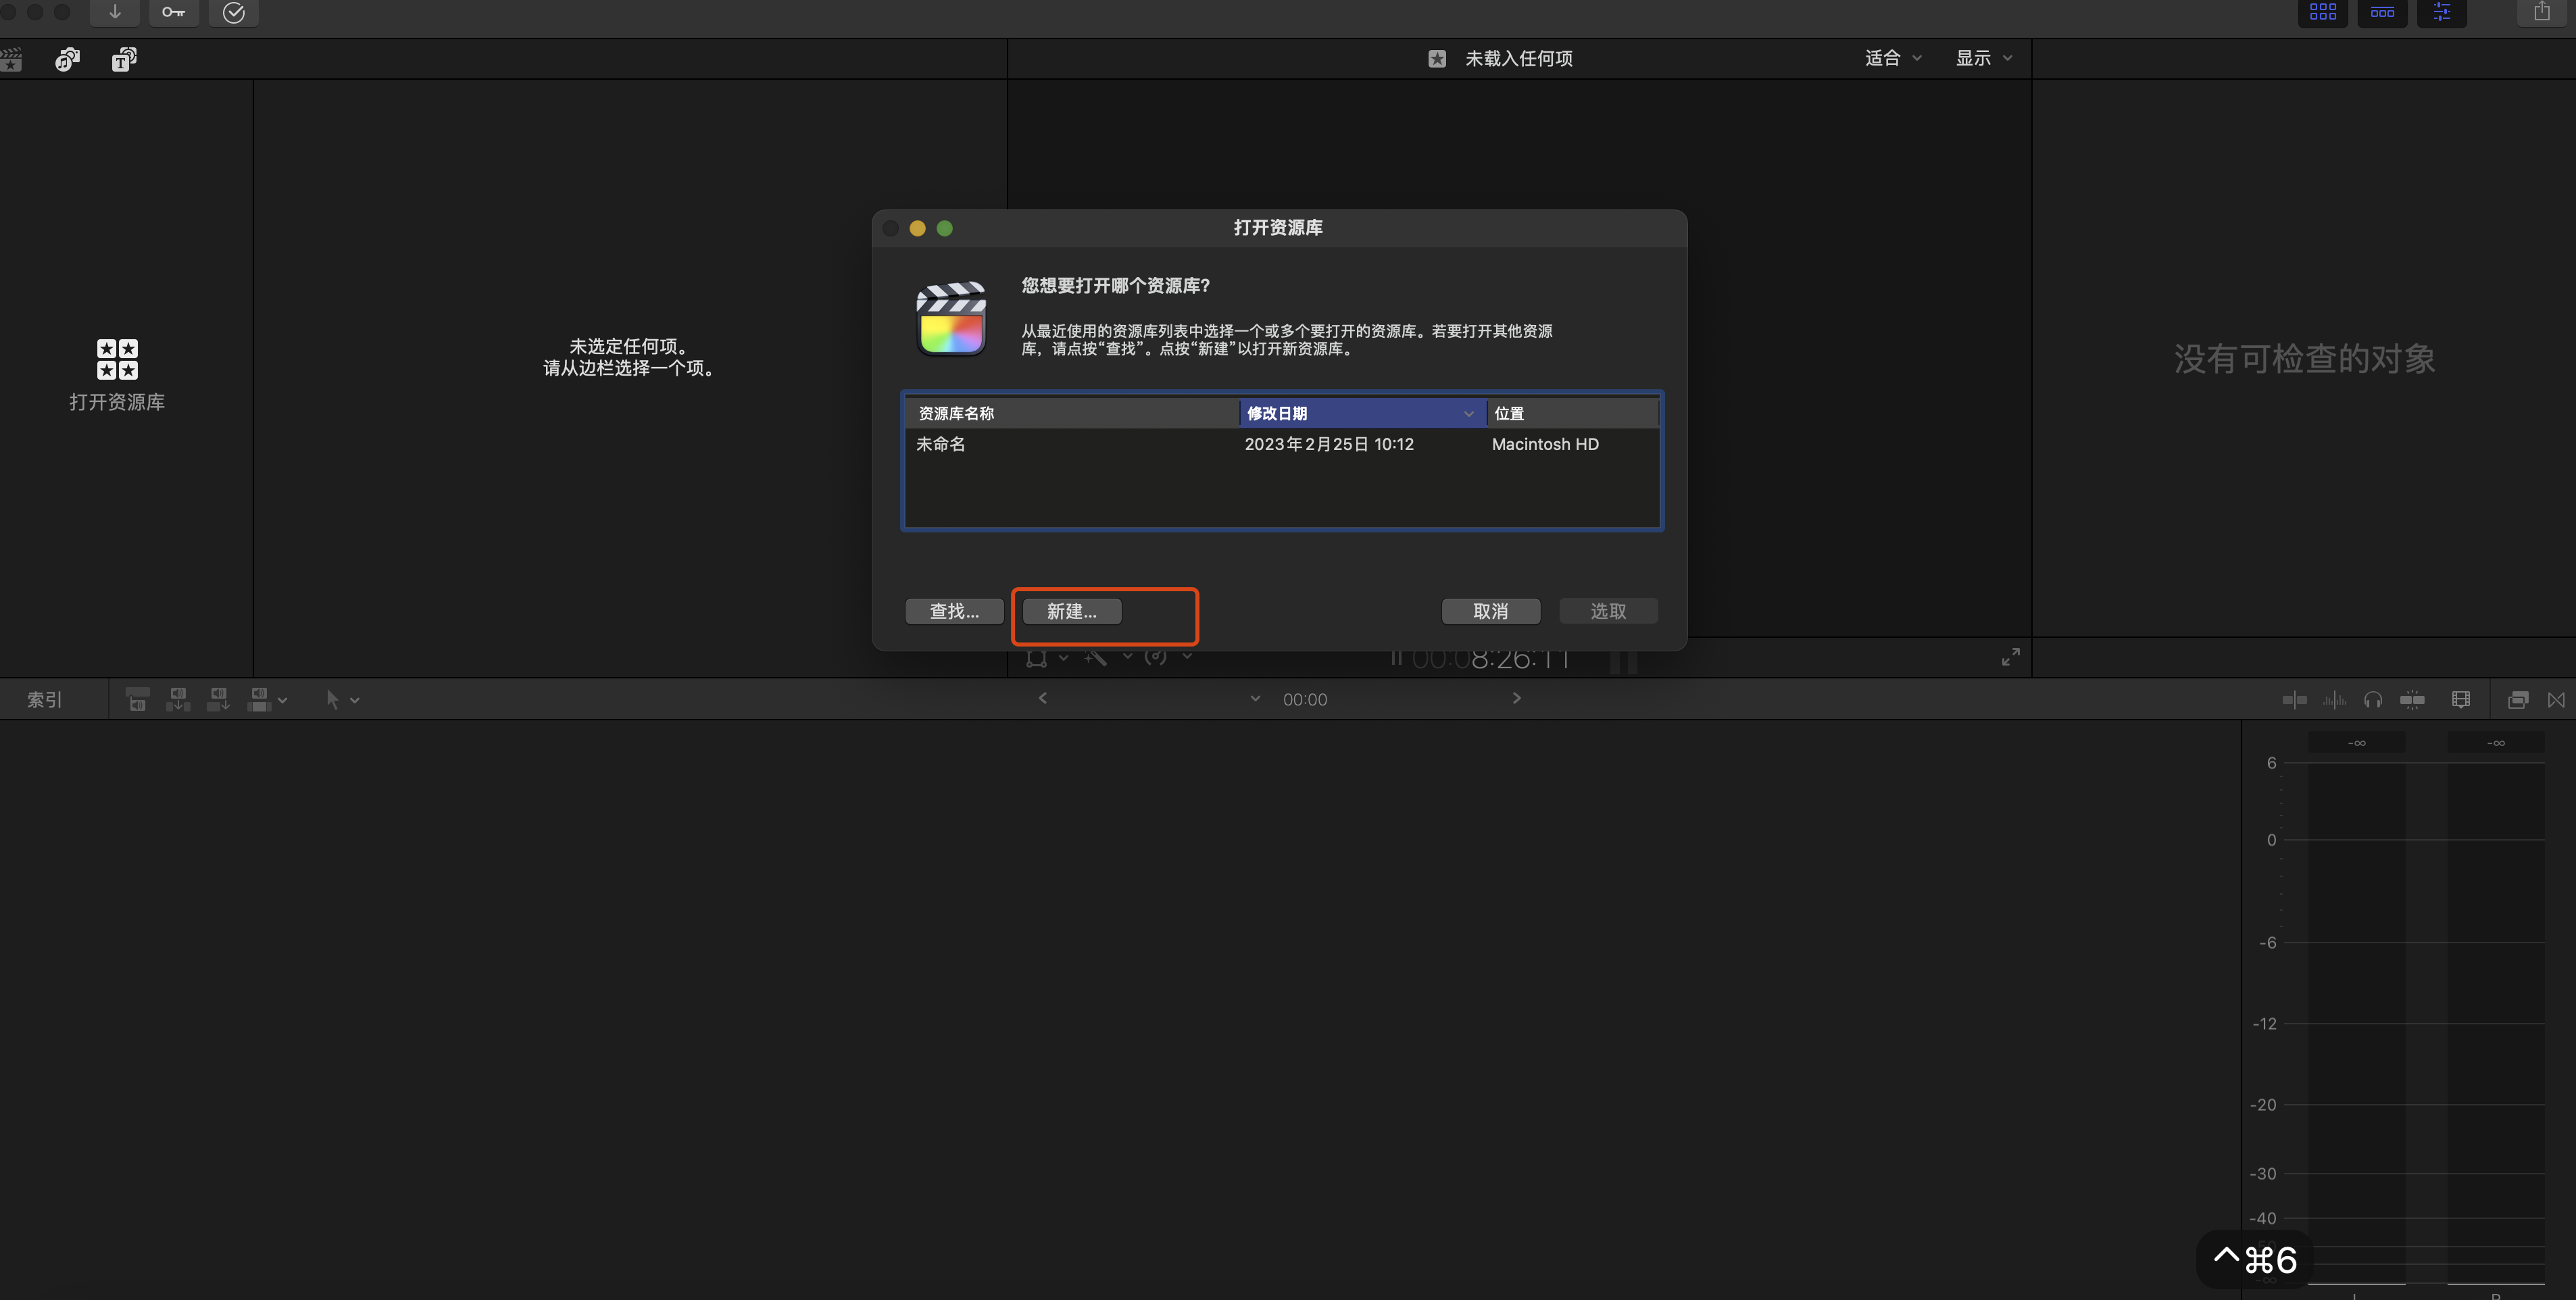Expand the select tool dropdown arrow

coord(355,701)
